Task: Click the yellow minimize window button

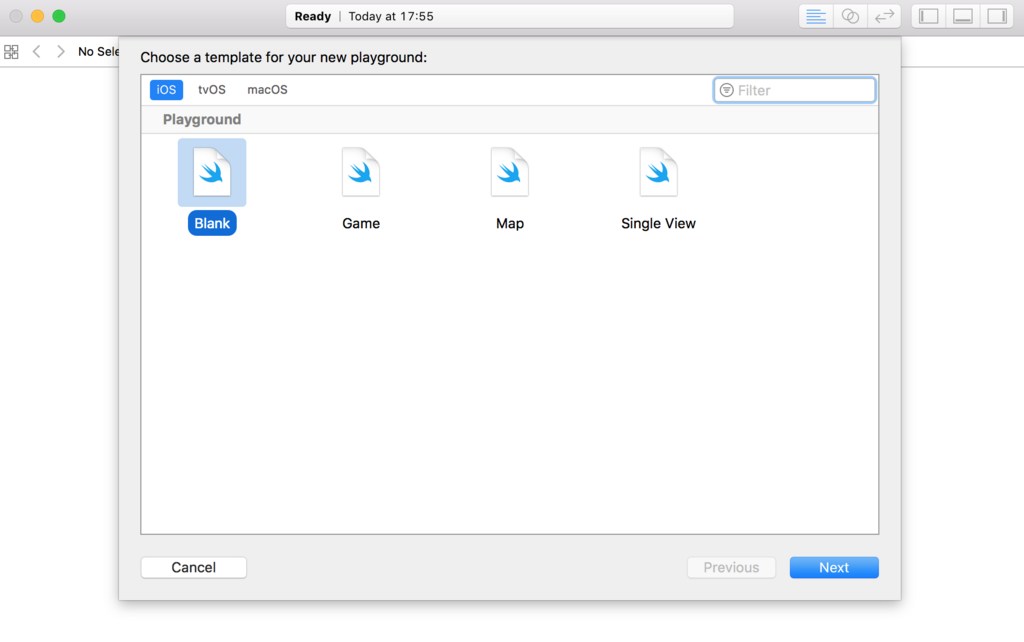Action: (x=37, y=16)
